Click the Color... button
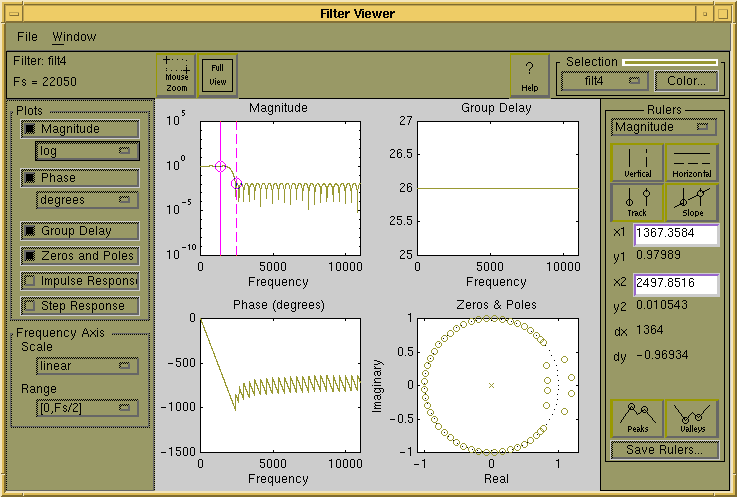 (x=686, y=81)
